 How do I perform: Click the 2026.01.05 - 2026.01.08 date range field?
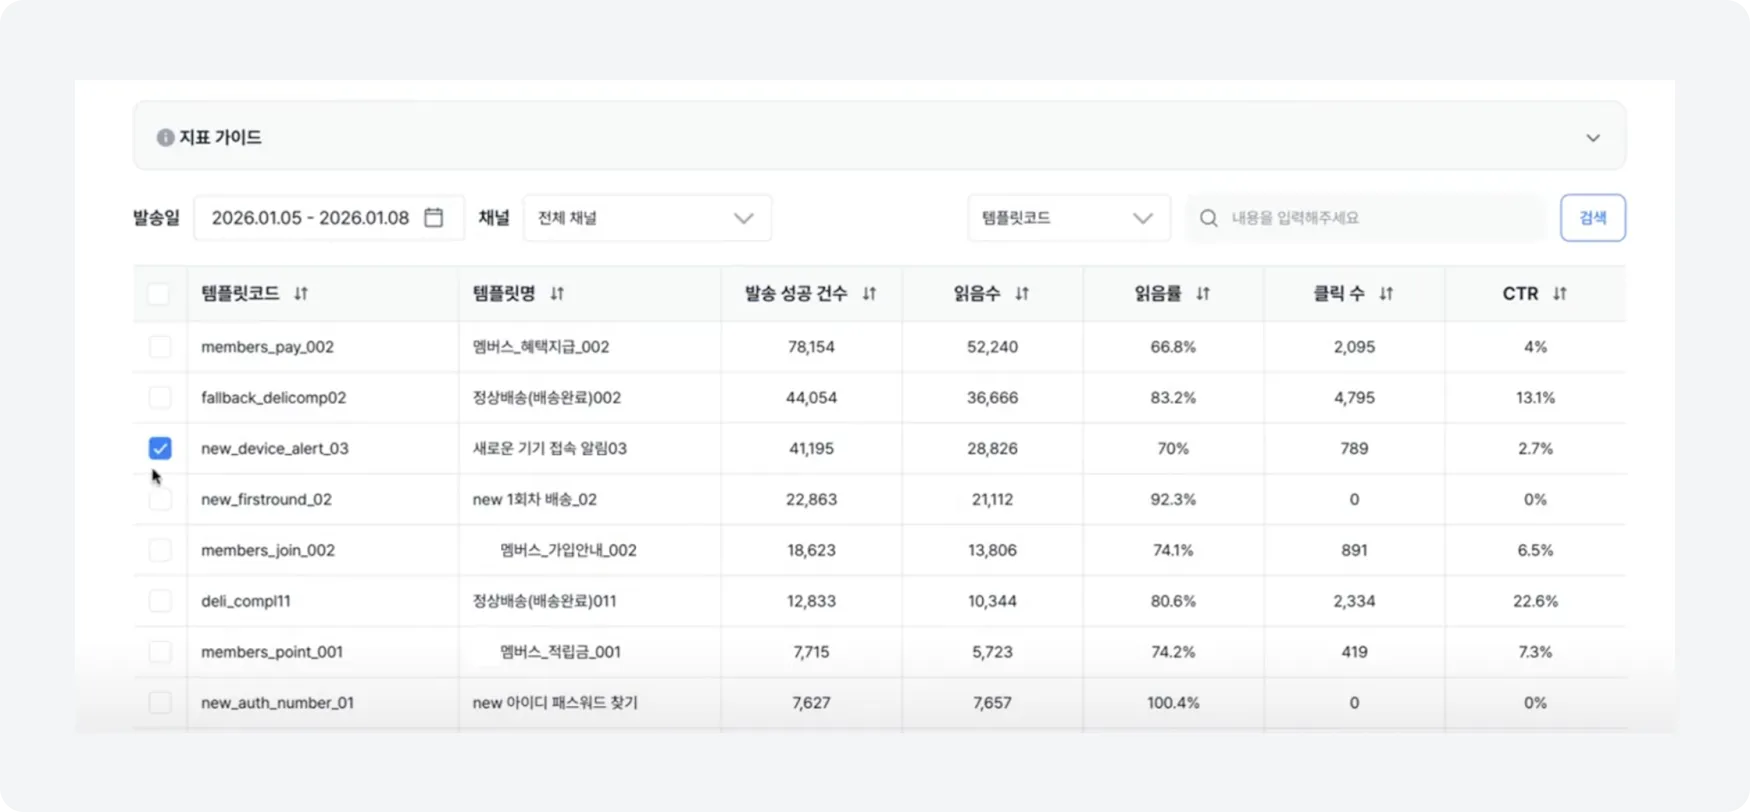click(x=329, y=218)
